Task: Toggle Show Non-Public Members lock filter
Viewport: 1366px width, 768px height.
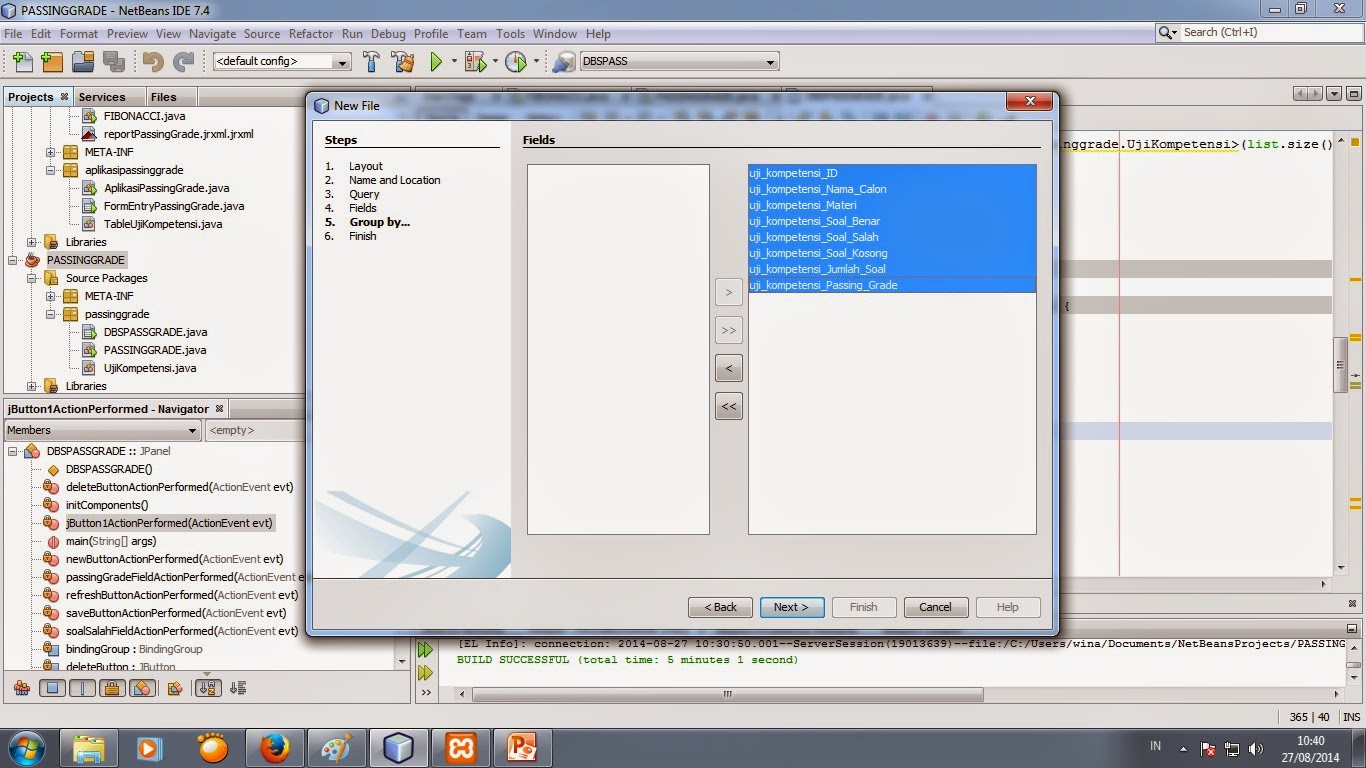Action: [112, 688]
